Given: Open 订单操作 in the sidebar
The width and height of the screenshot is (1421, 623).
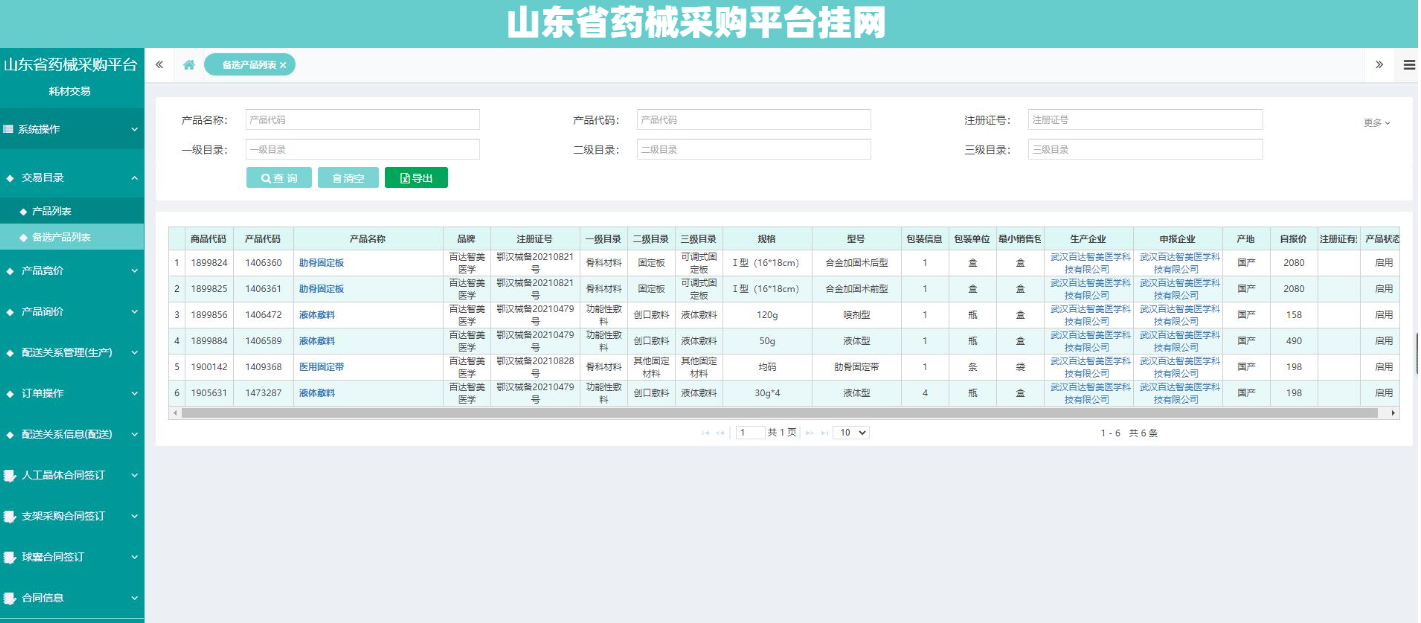Looking at the screenshot, I should point(72,393).
